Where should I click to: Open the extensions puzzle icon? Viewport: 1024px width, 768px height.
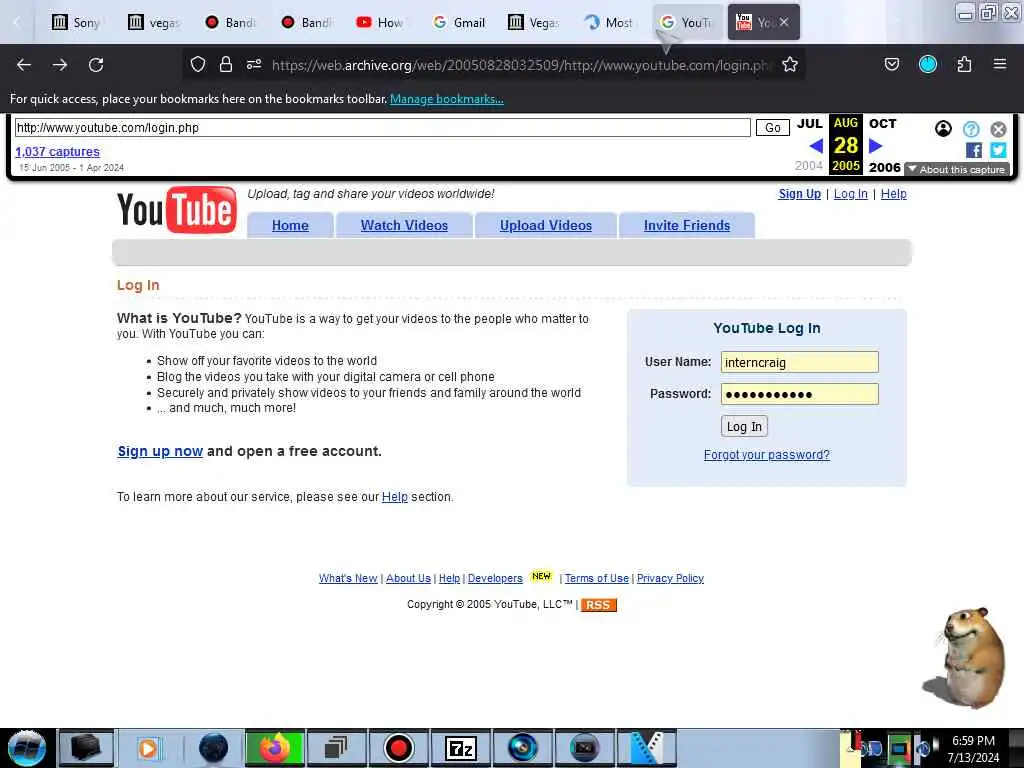pos(964,64)
